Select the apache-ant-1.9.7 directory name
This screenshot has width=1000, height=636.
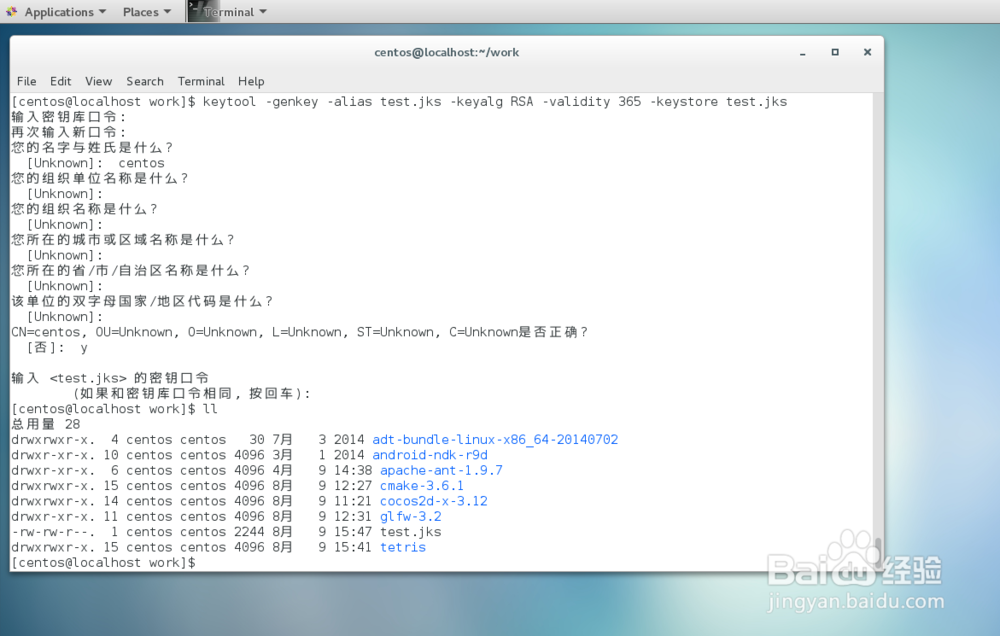(440, 470)
